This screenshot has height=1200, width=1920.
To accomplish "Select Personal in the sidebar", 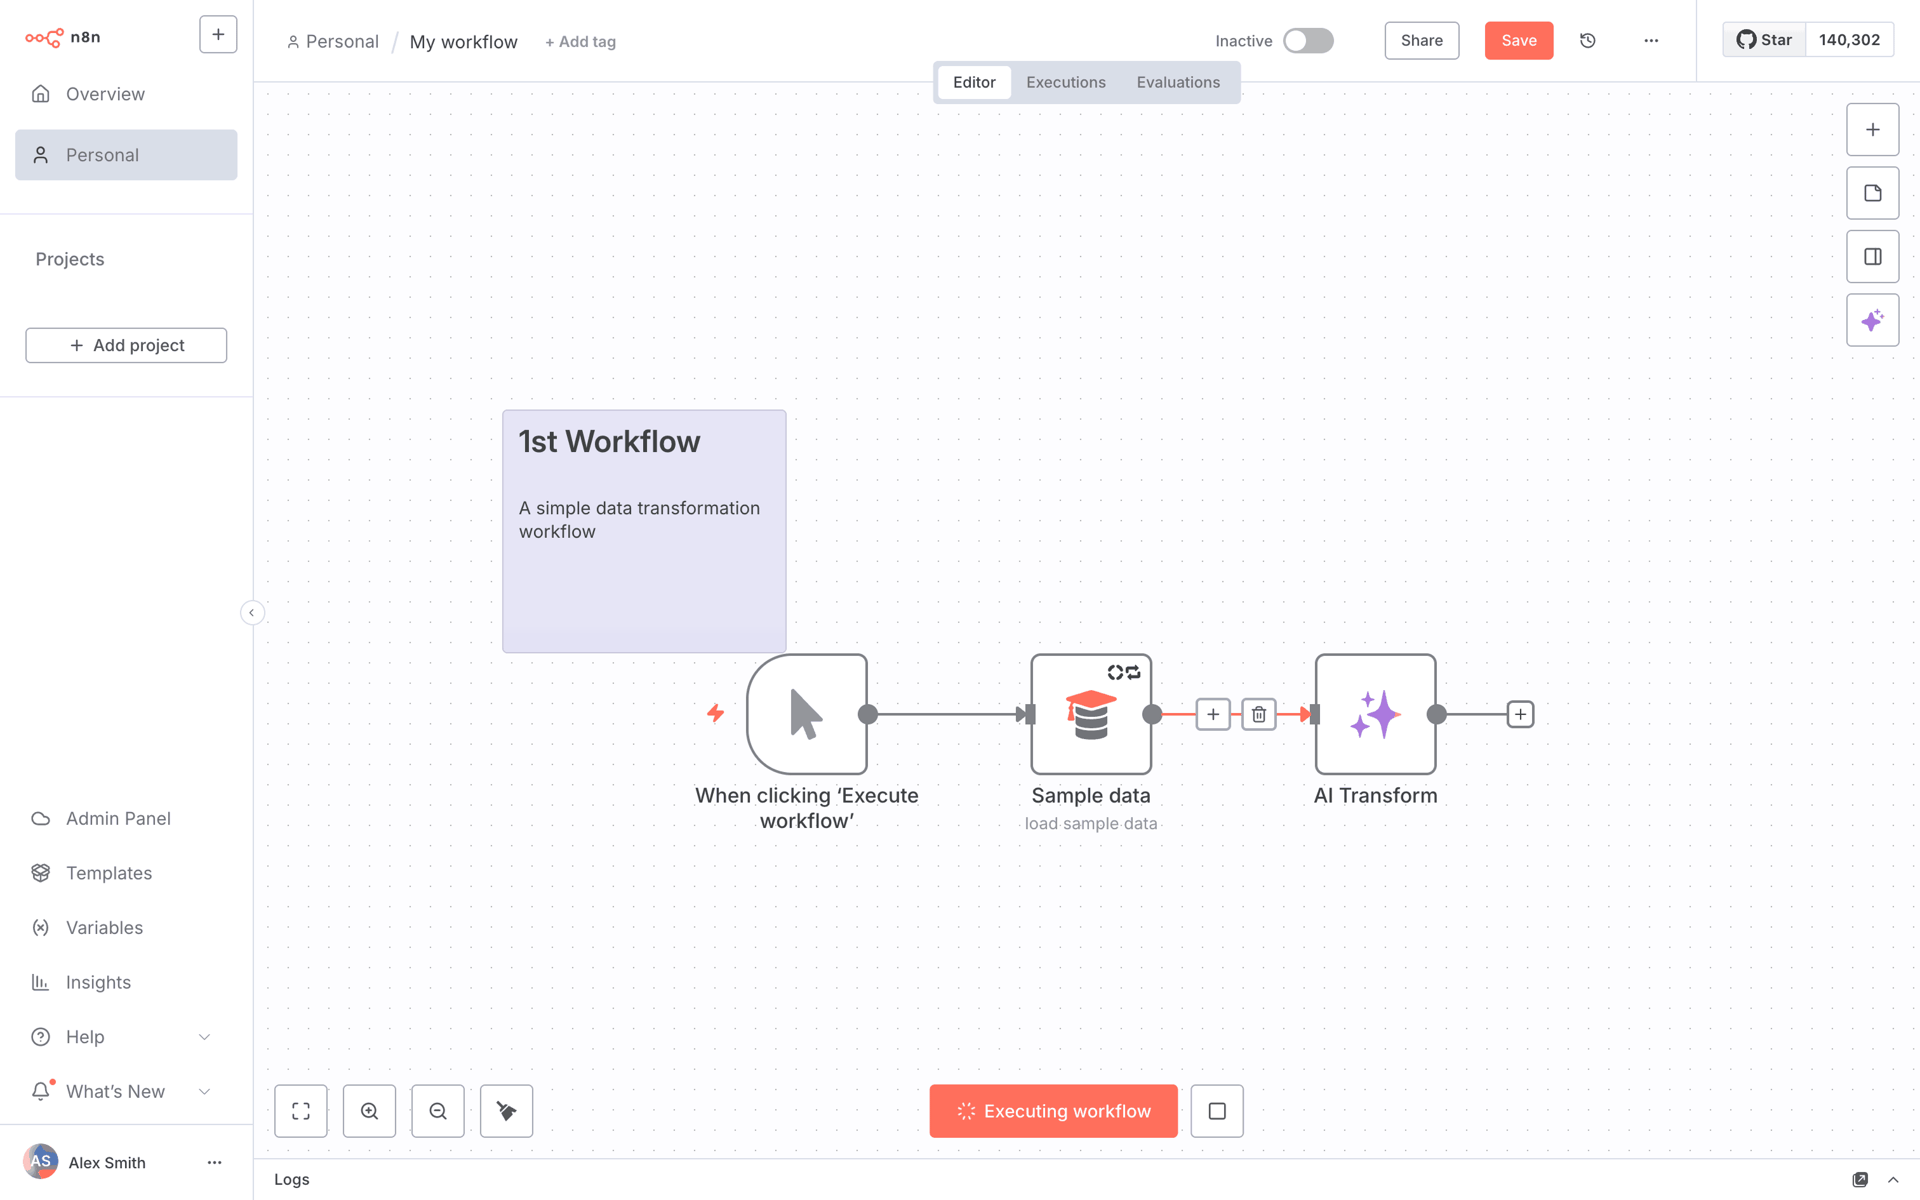I will [x=126, y=155].
